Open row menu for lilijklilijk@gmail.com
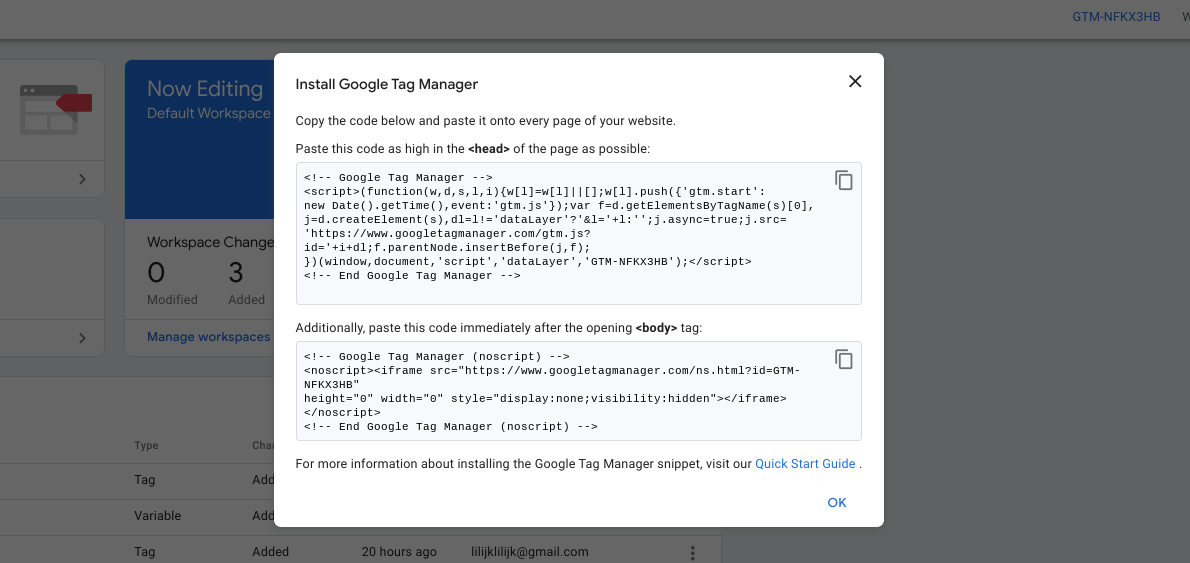 (x=691, y=553)
